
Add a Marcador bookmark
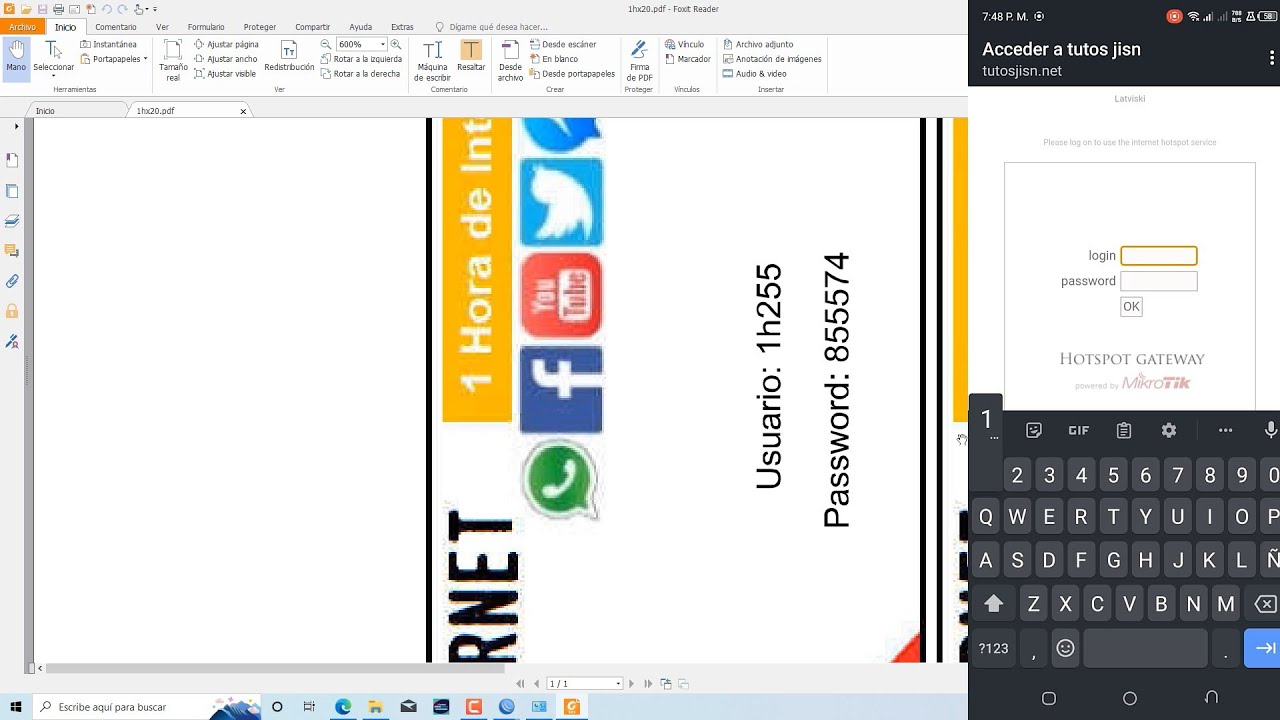(x=688, y=59)
